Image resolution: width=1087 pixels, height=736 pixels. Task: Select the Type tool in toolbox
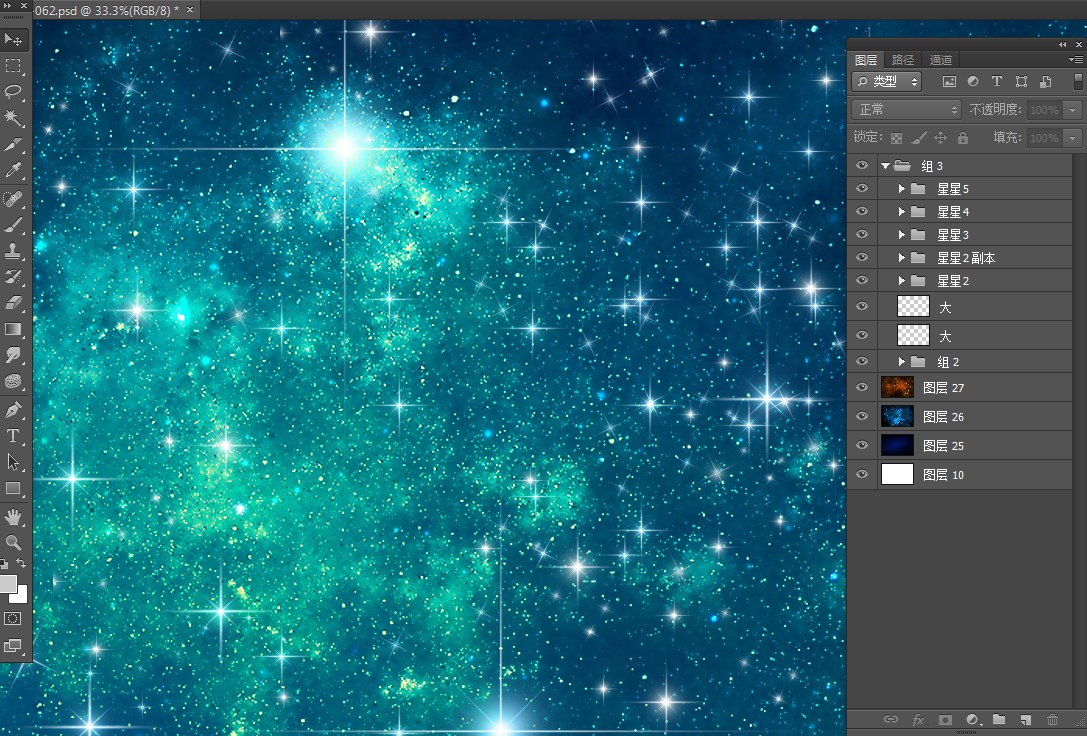click(x=13, y=436)
